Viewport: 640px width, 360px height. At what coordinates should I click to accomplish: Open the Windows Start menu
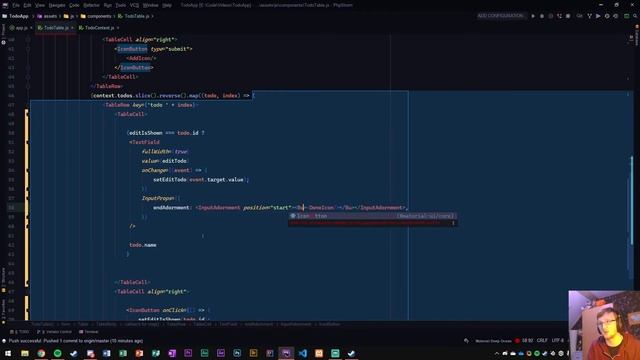8,353
